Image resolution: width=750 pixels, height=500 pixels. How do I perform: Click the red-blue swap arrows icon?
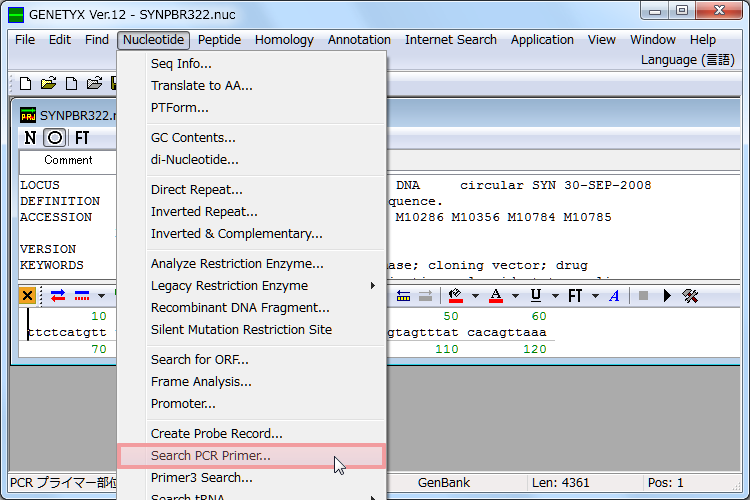[58, 296]
